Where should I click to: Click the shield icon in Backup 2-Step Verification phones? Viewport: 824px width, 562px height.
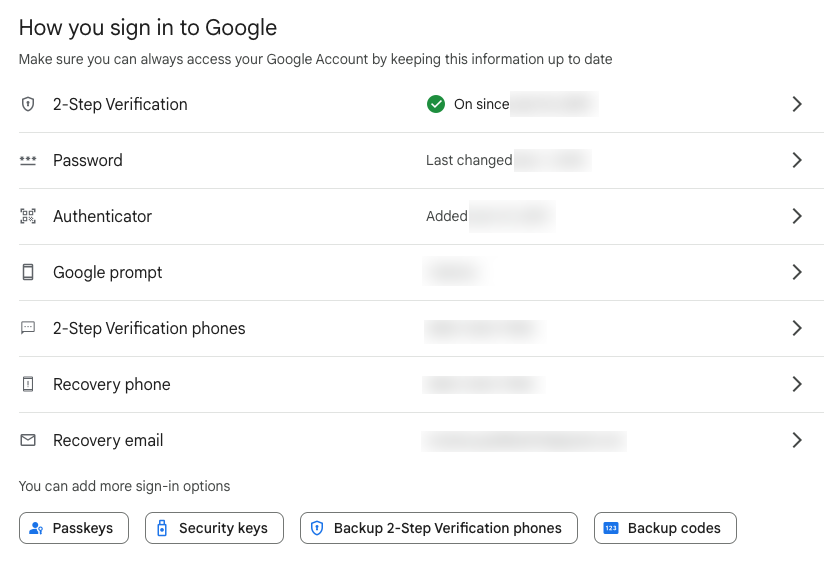click(317, 528)
